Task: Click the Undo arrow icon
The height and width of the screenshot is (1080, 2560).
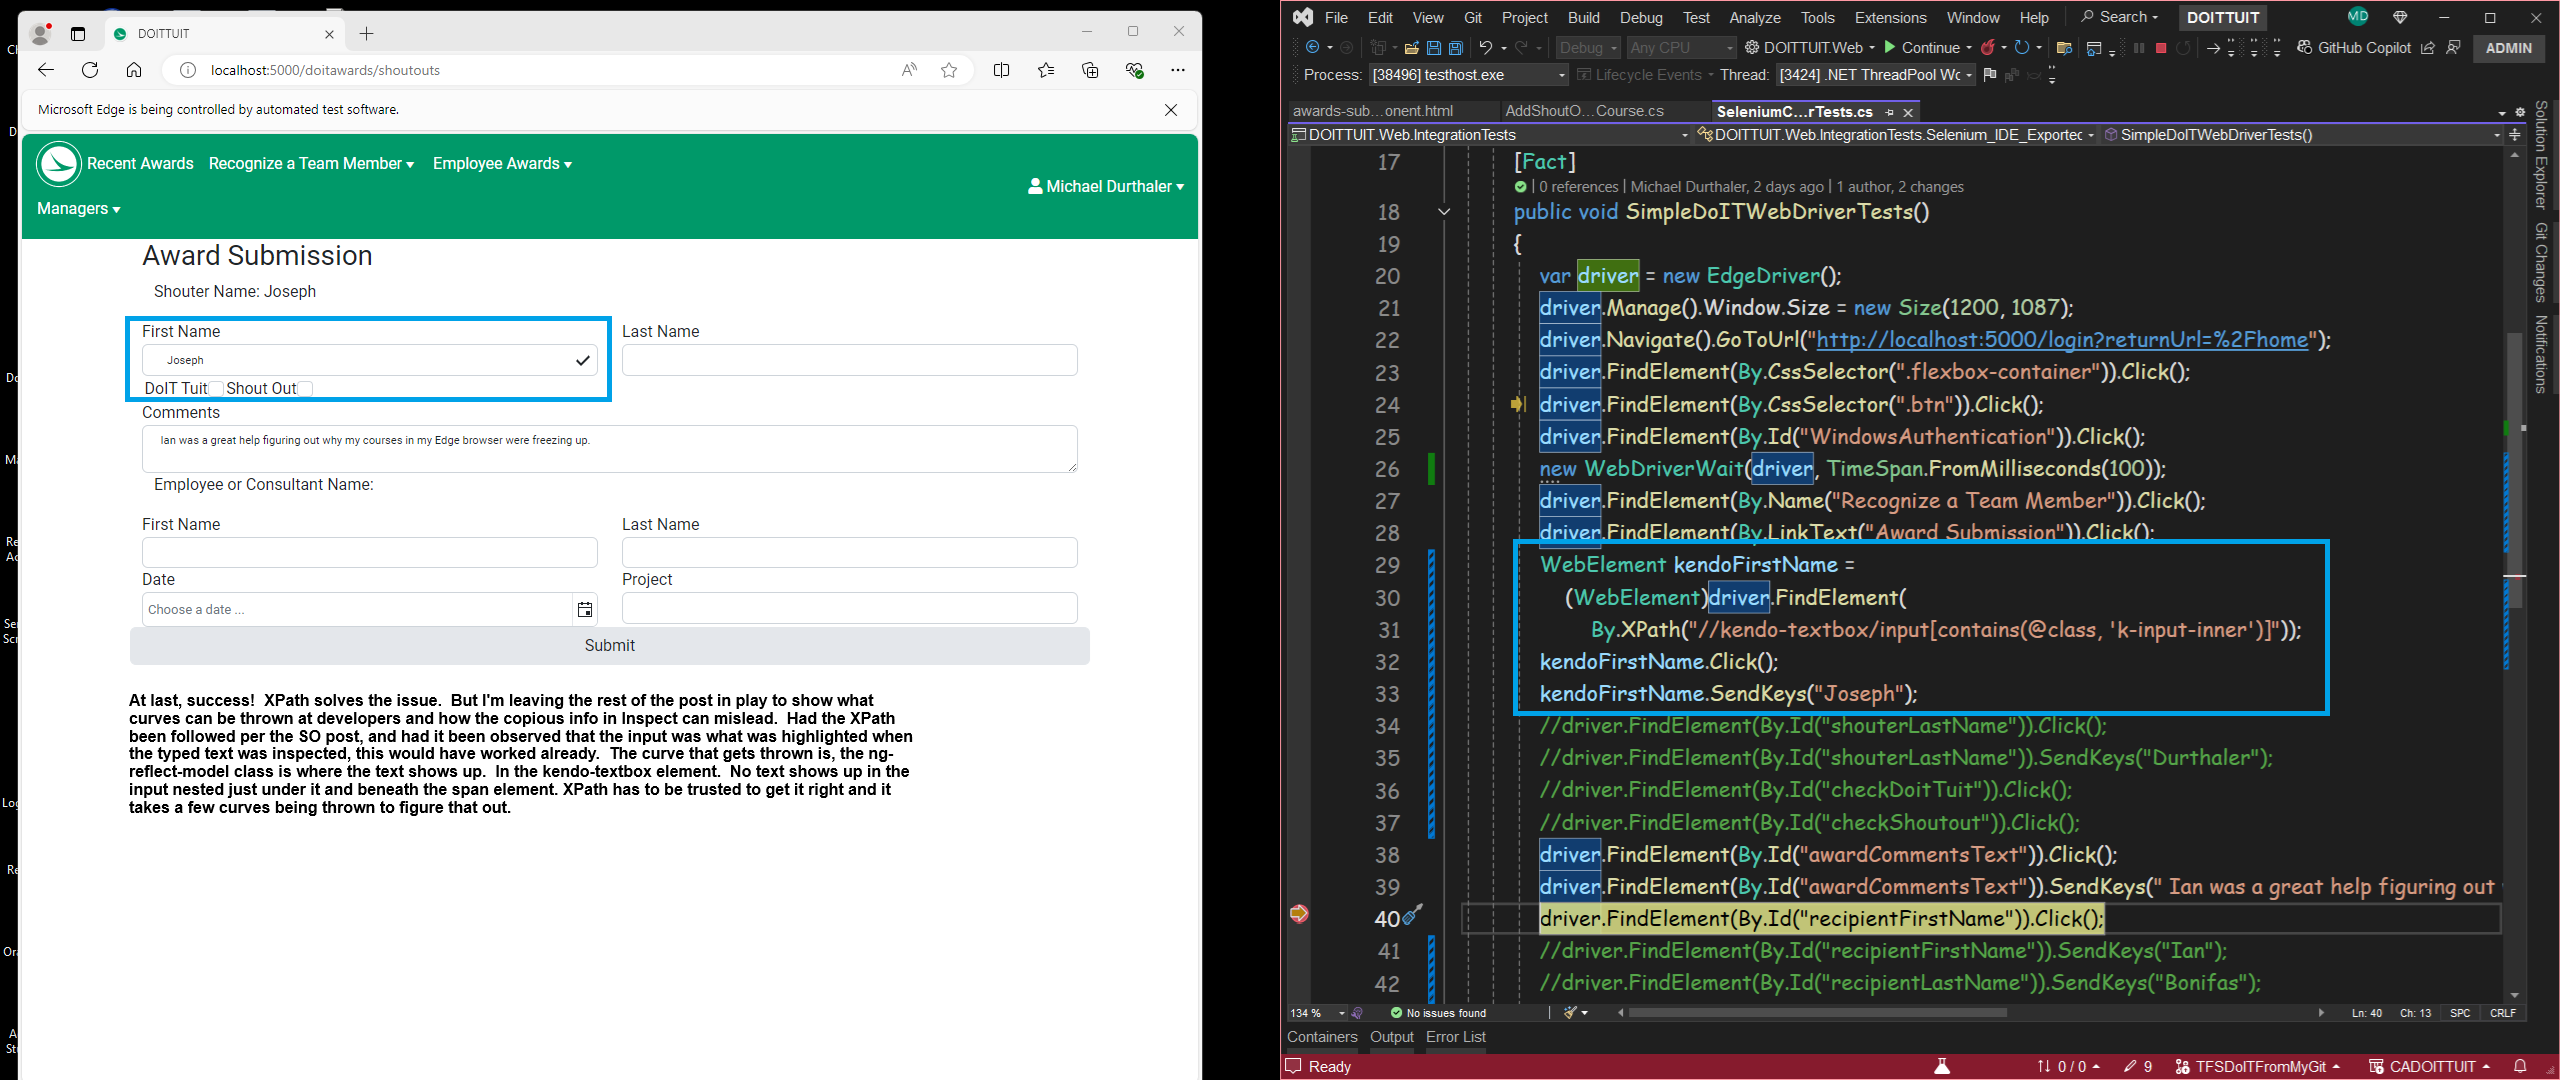Action: click(1486, 48)
